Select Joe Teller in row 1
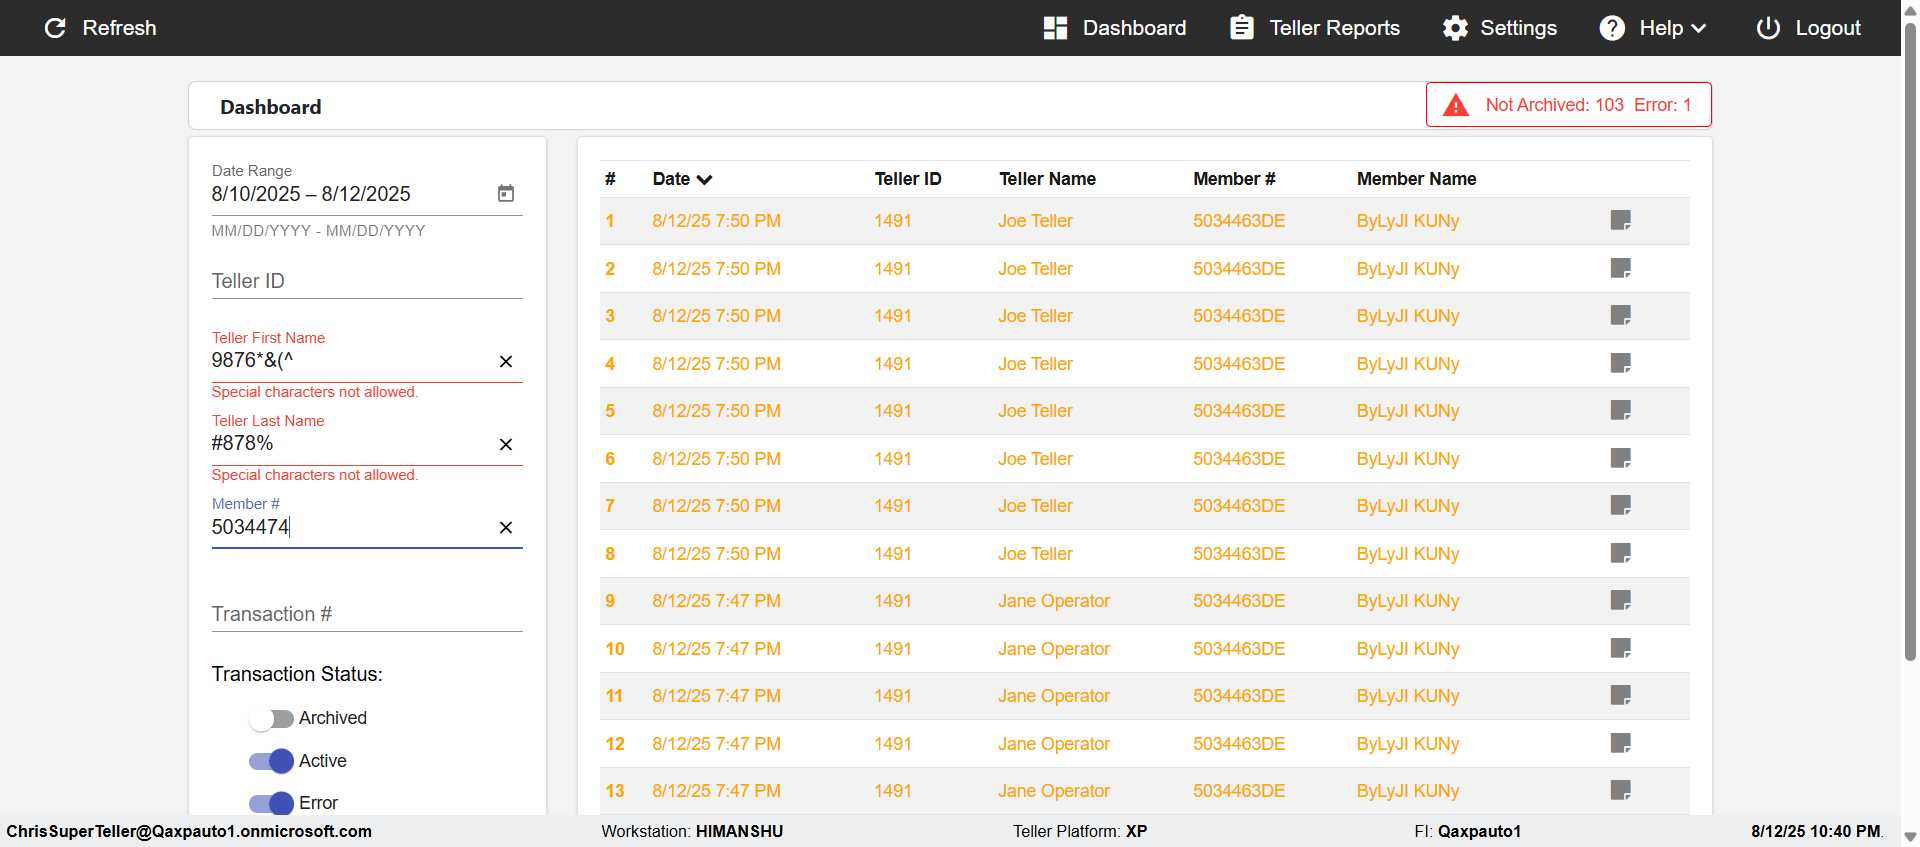Image resolution: width=1920 pixels, height=847 pixels. click(1035, 221)
